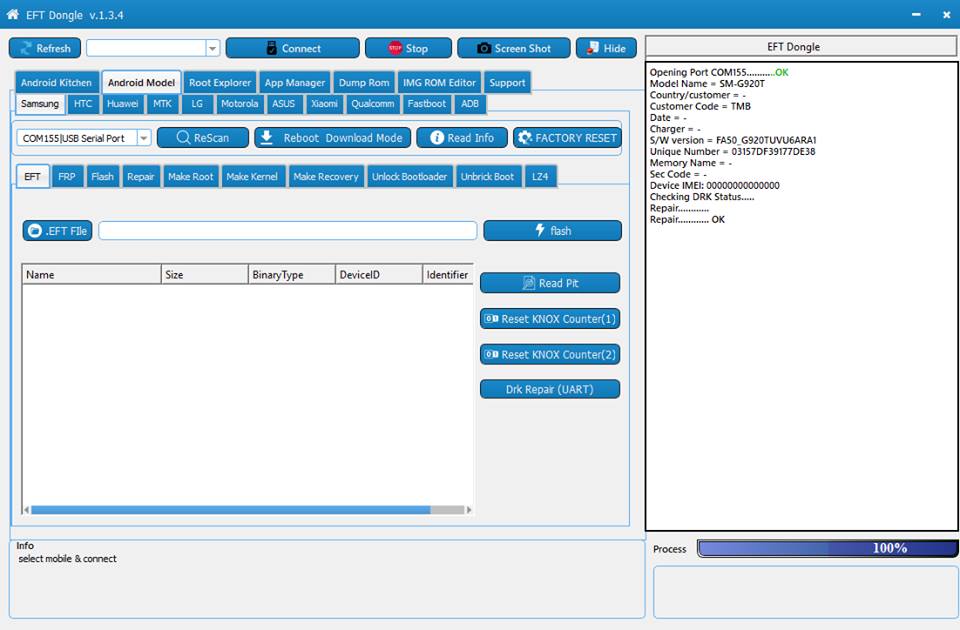960x630 pixels.
Task: Minimize the EFT Dongle window
Action: point(916,14)
